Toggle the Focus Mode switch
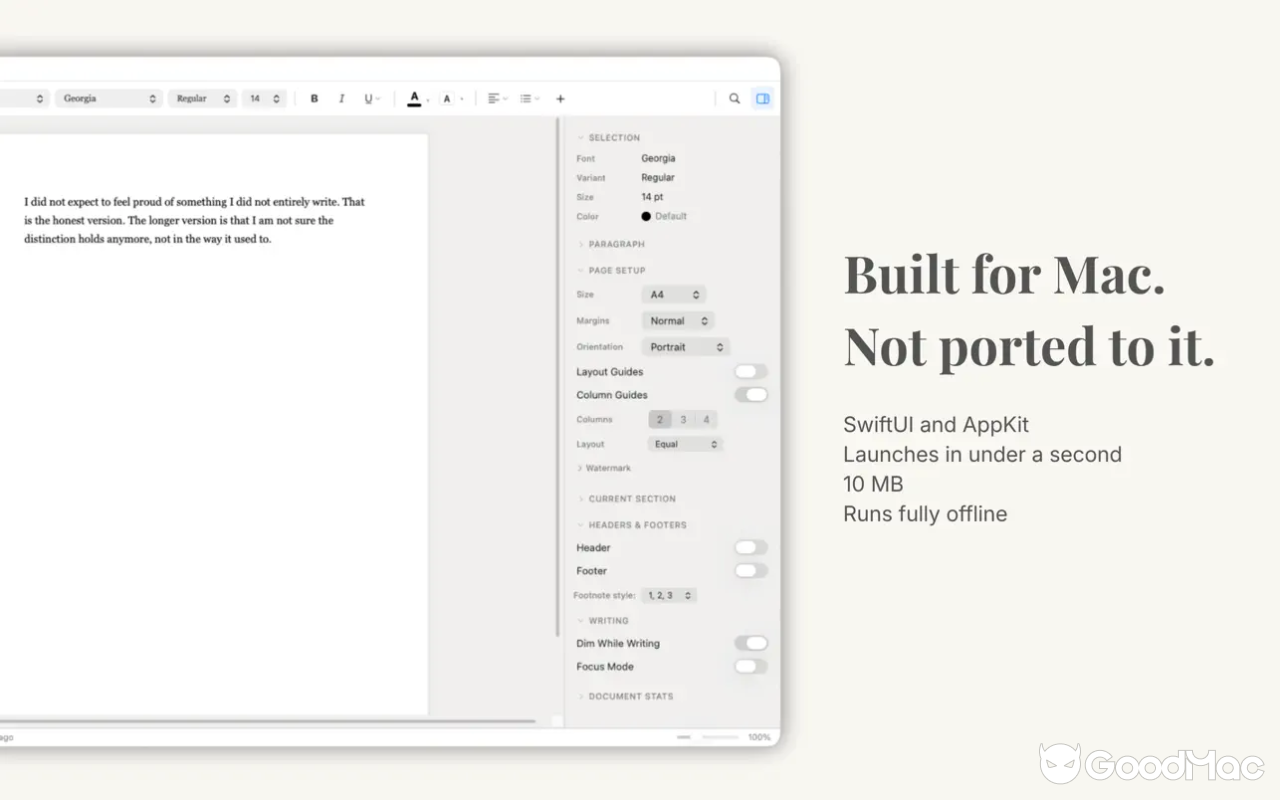1280x800 pixels. 751,666
